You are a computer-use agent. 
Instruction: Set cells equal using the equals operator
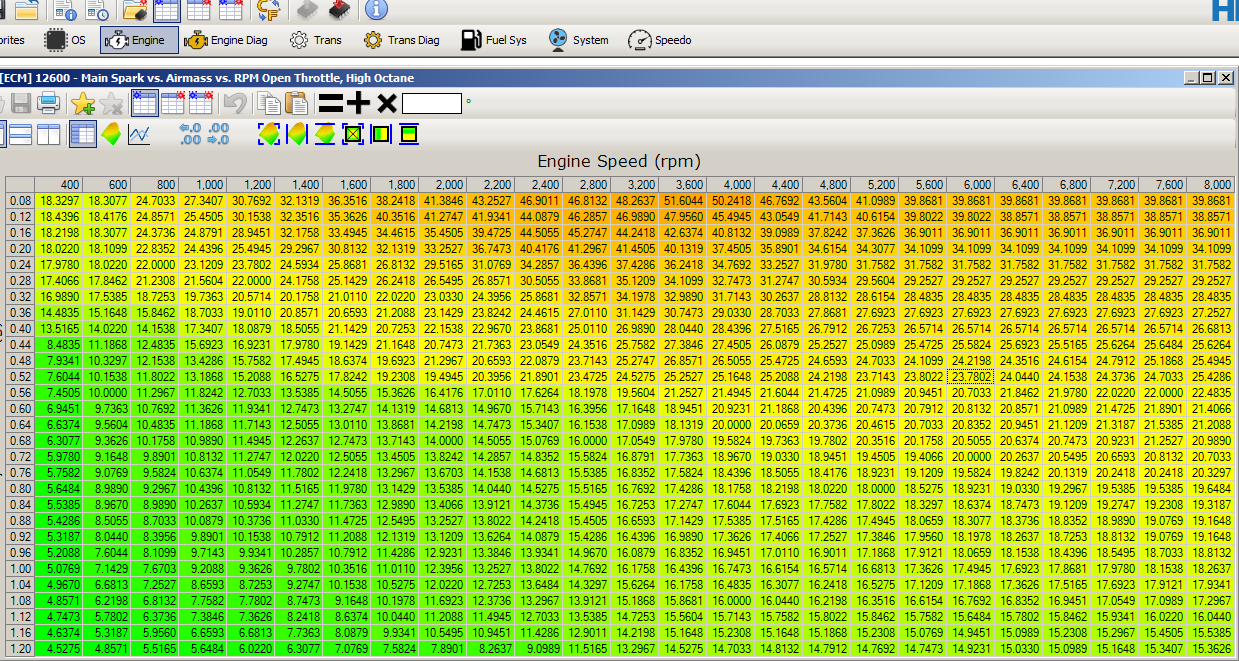pyautogui.click(x=329, y=103)
